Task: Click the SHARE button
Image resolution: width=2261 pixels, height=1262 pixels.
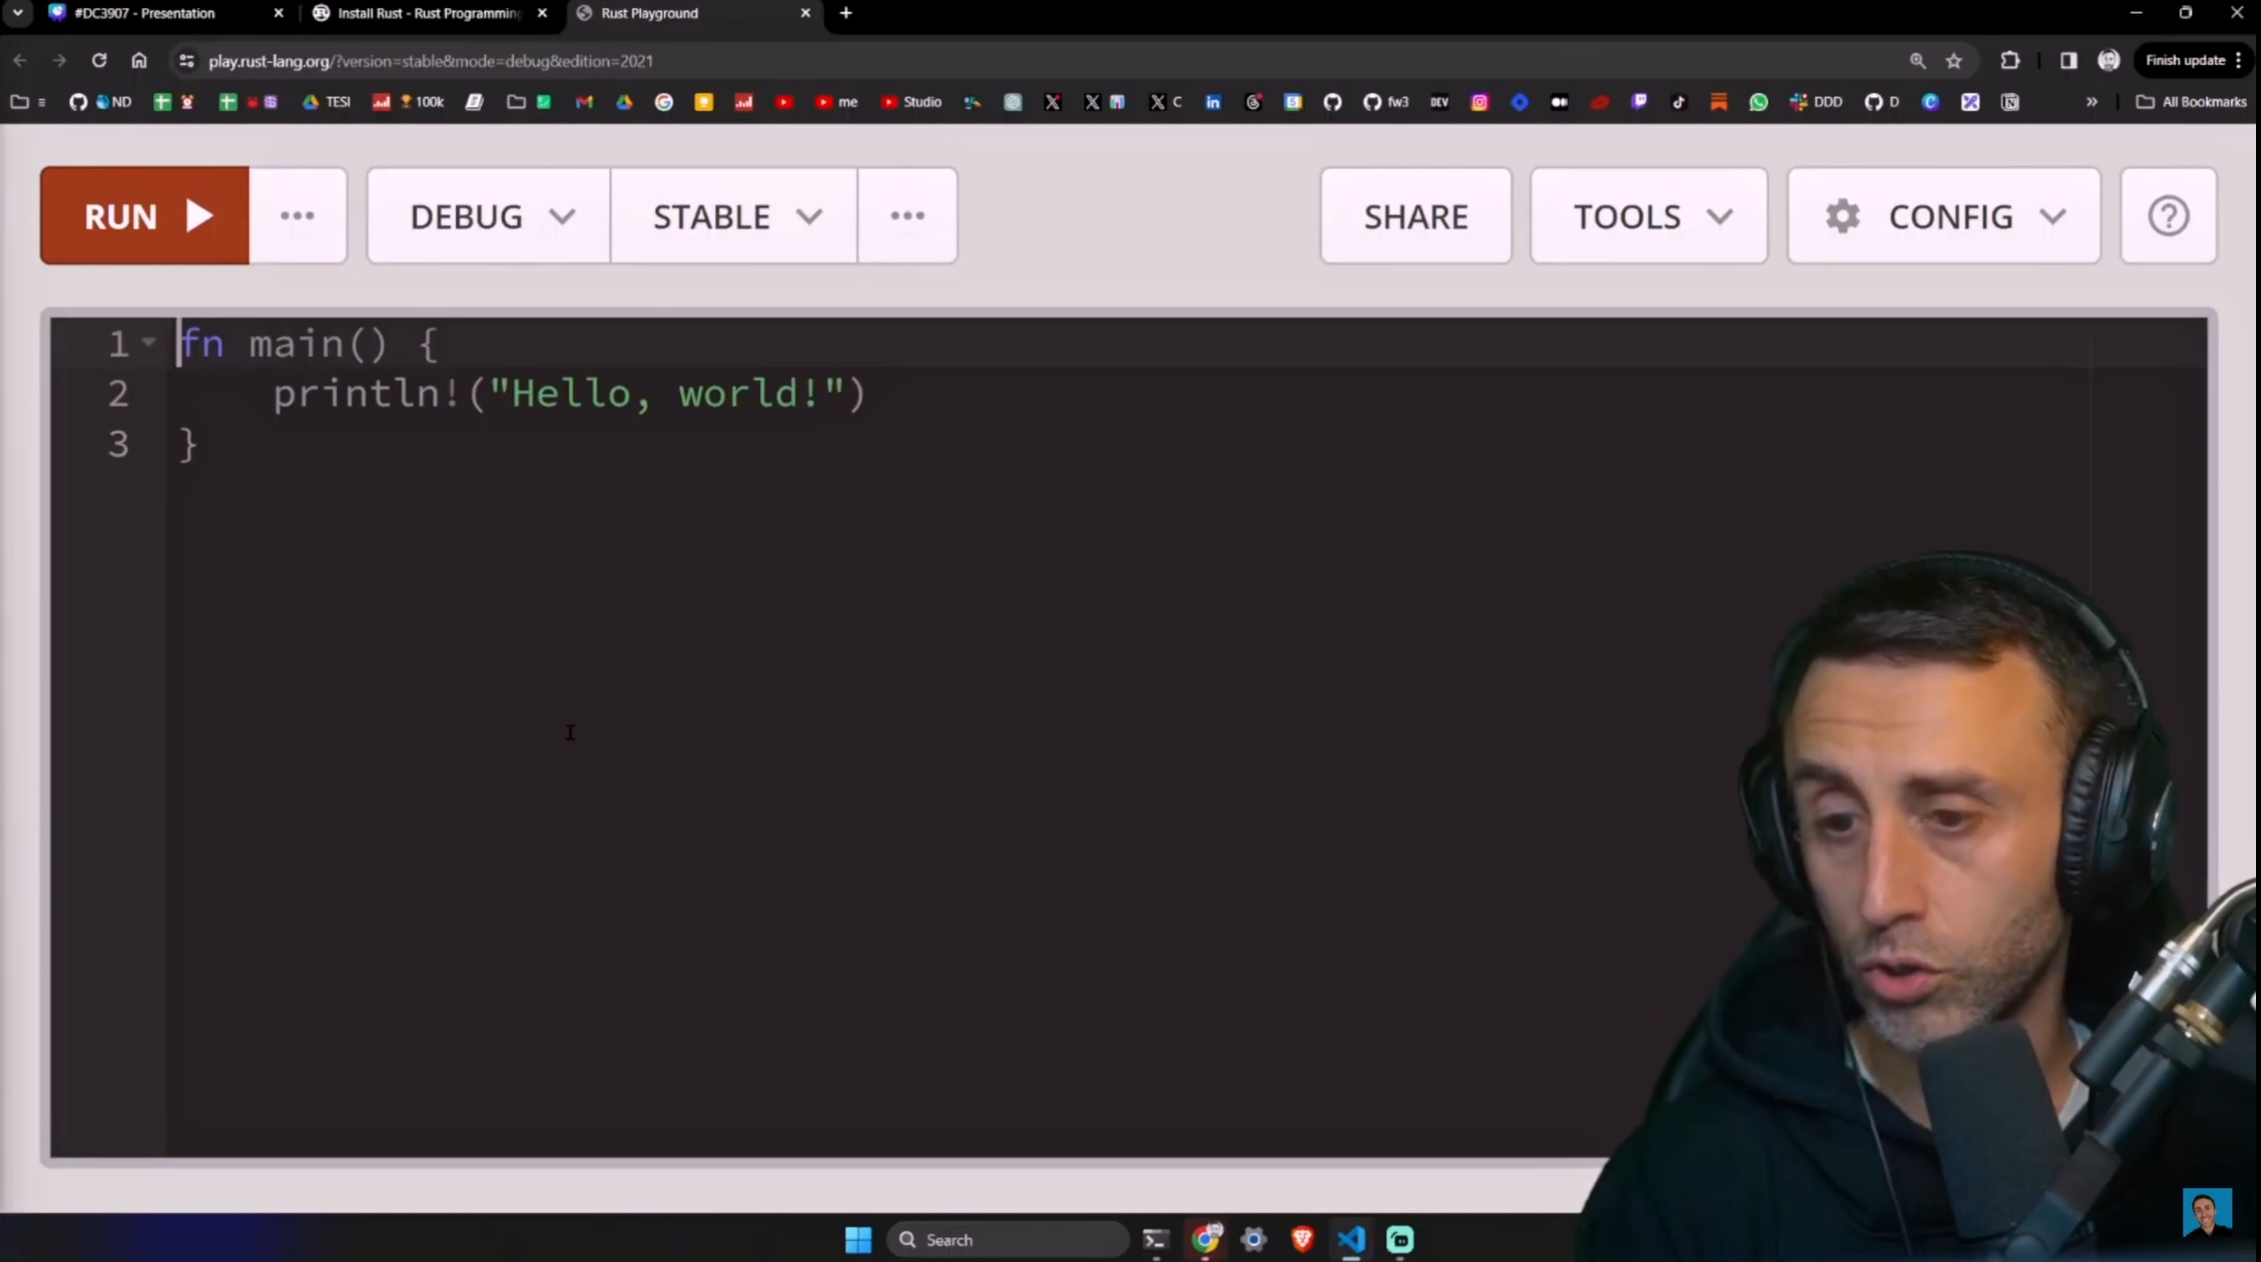Action: [1415, 215]
